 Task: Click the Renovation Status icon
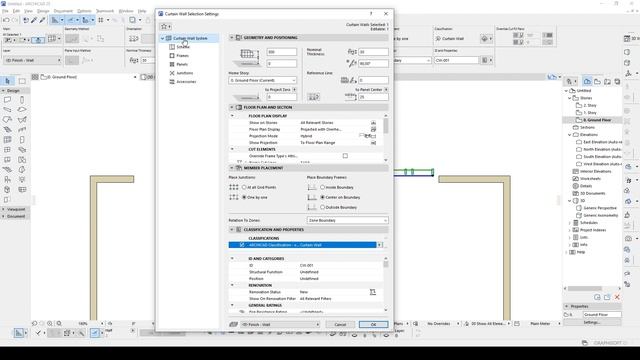click(373, 292)
